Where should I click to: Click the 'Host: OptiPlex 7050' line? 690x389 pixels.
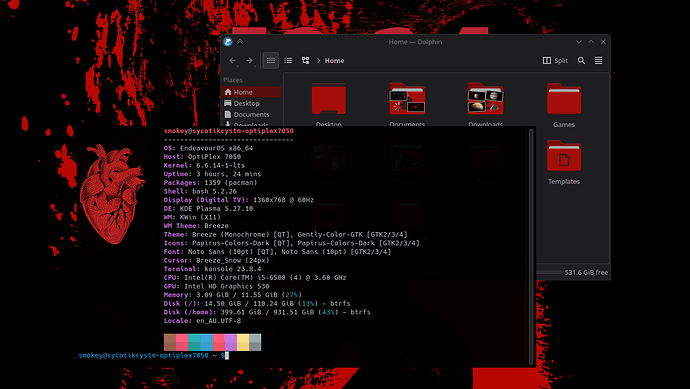tap(202, 157)
